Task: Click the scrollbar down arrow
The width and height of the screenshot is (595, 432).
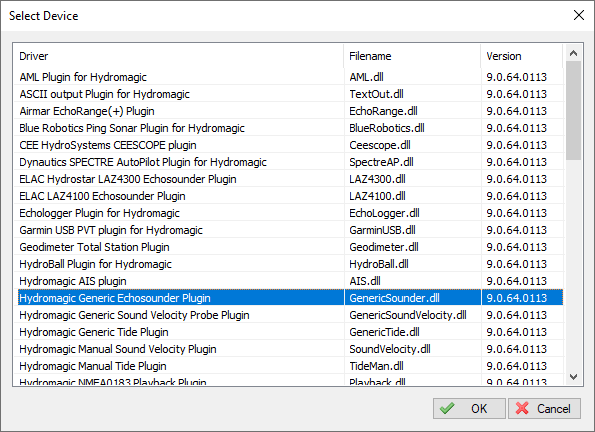Action: [573, 377]
